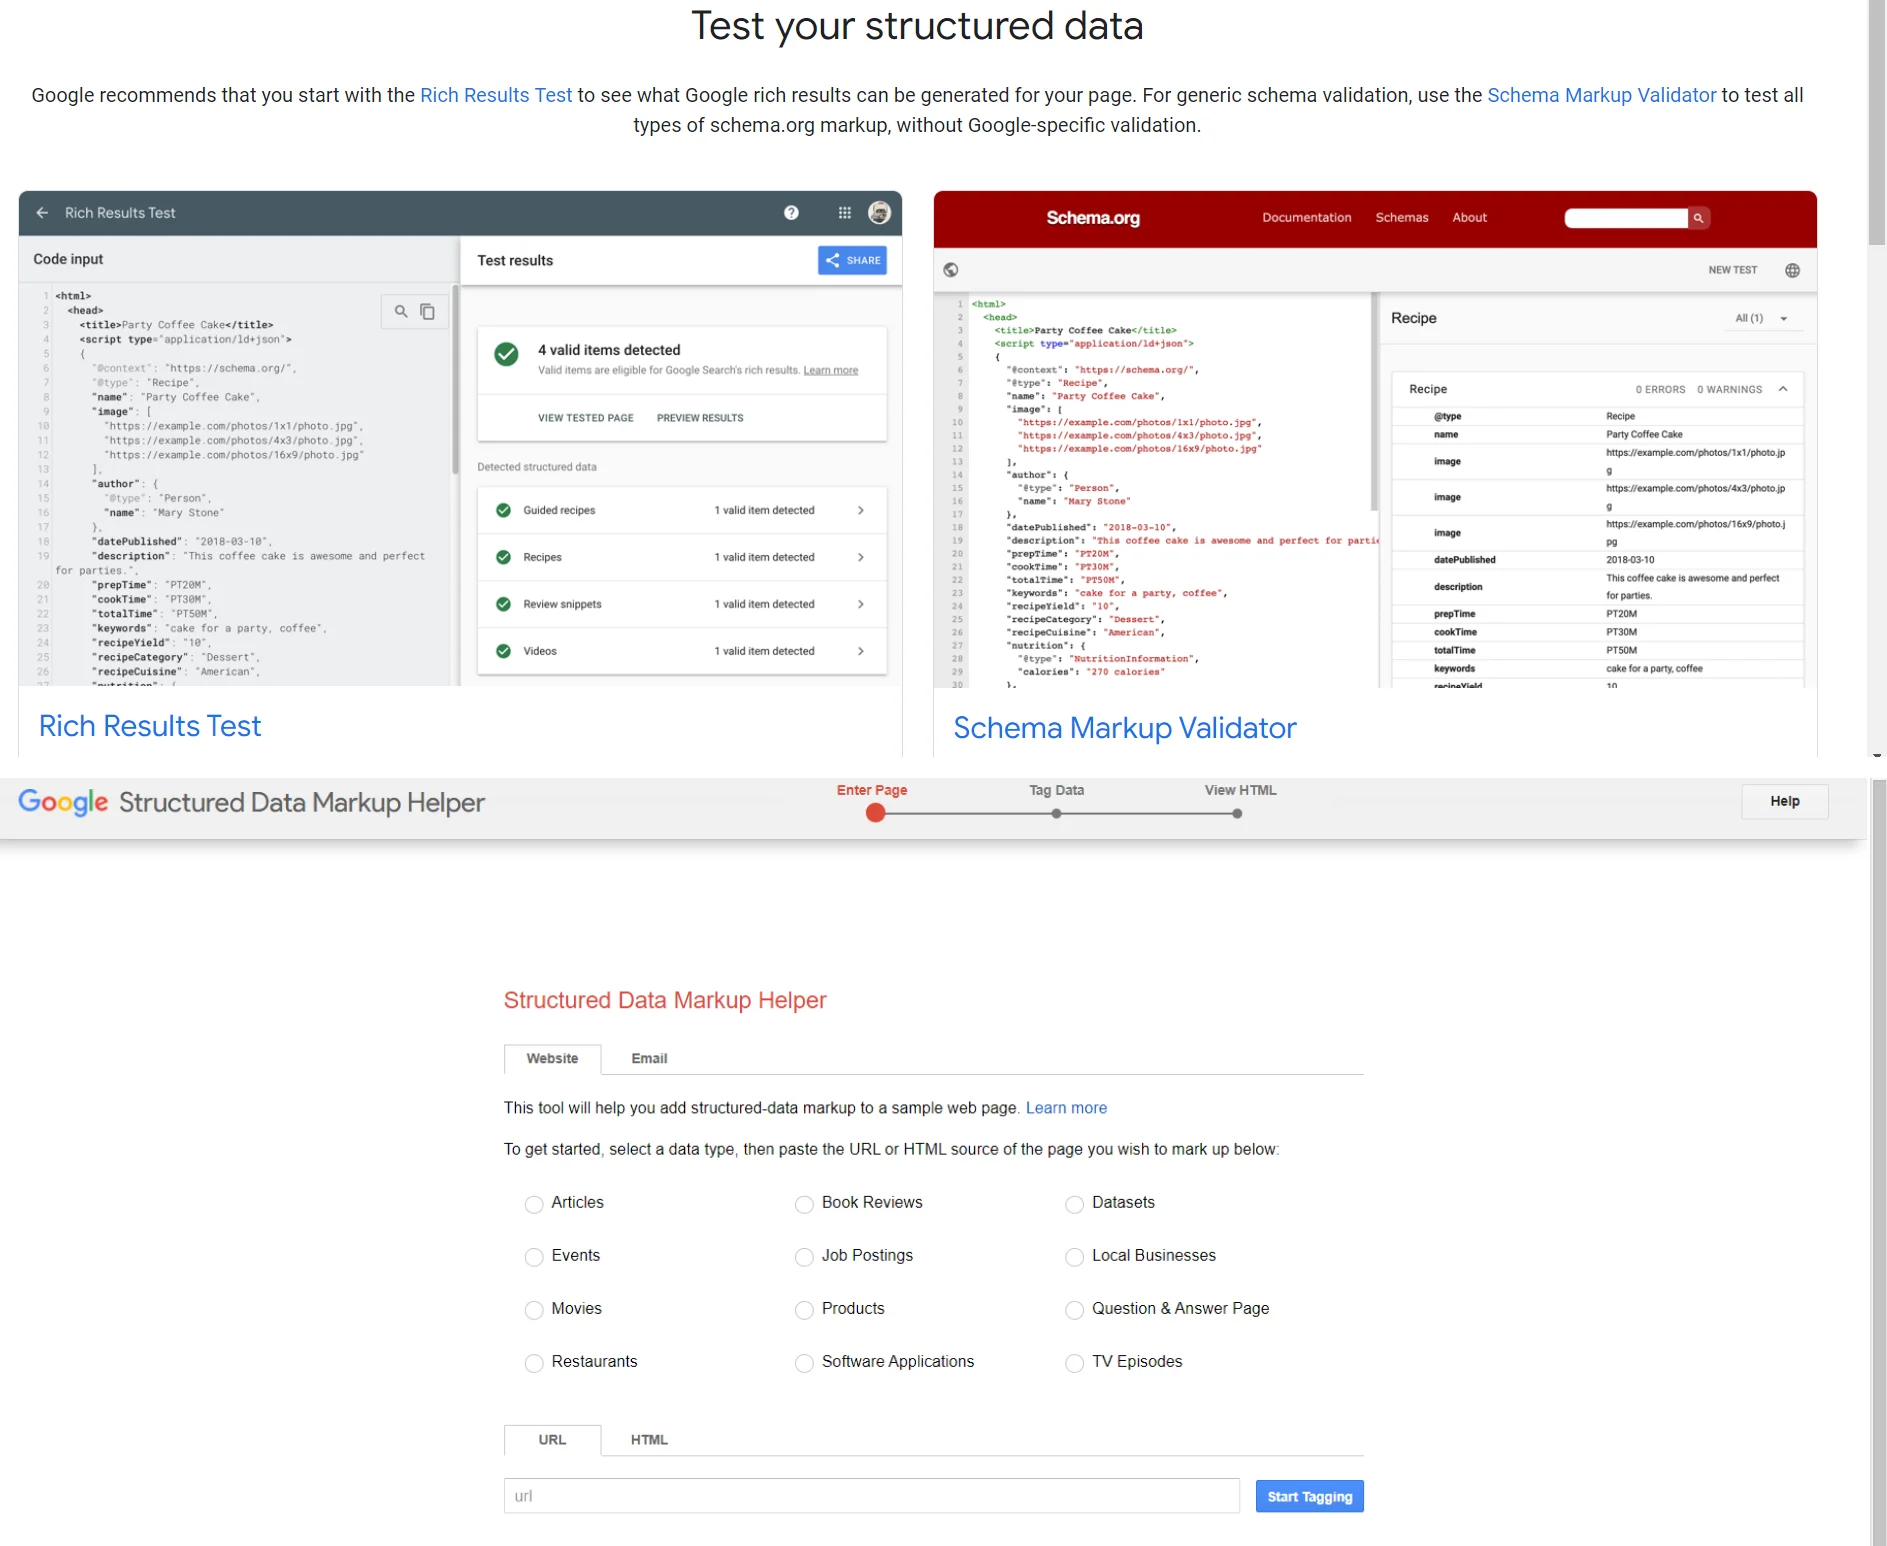Click the url input field
The width and height of the screenshot is (1887, 1546).
pyautogui.click(x=871, y=1496)
